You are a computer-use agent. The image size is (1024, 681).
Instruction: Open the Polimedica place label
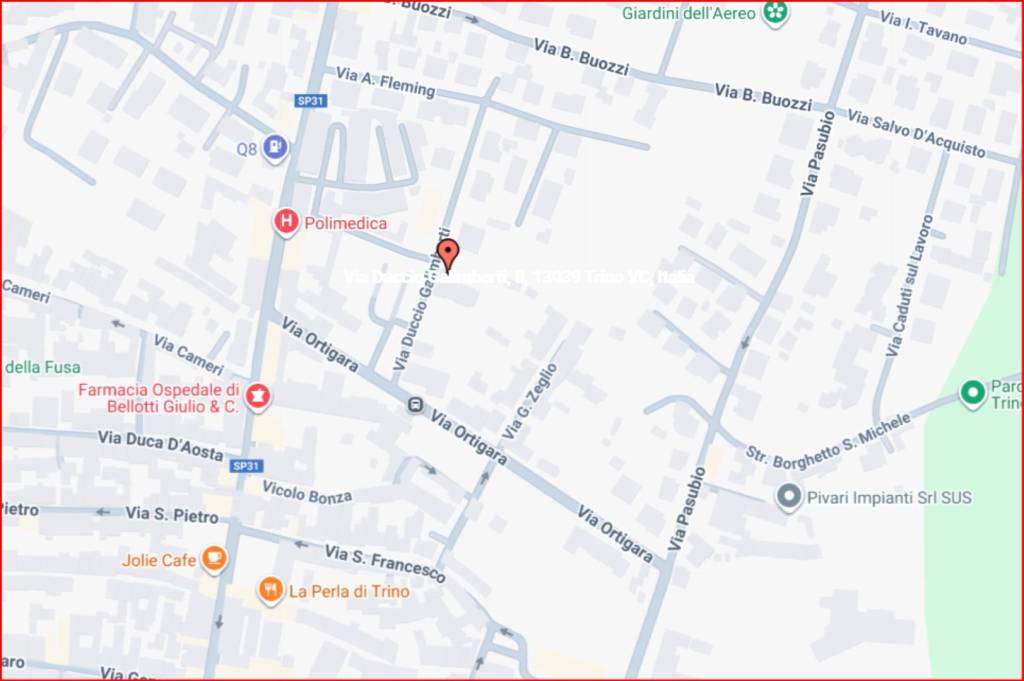(x=345, y=223)
